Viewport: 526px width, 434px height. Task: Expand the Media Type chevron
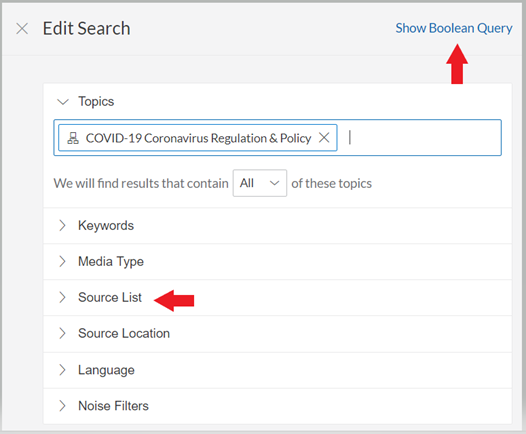point(62,261)
